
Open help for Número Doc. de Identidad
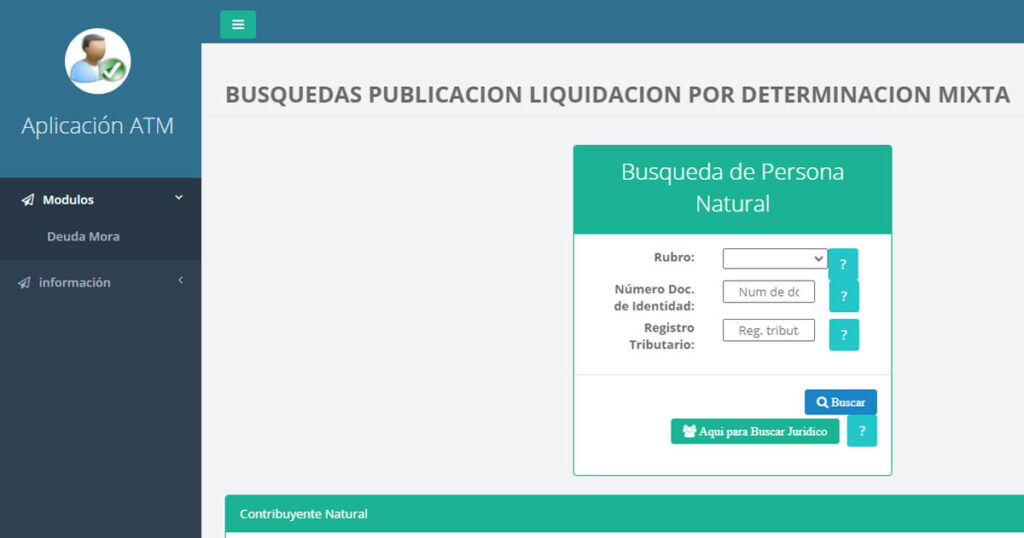click(x=844, y=296)
